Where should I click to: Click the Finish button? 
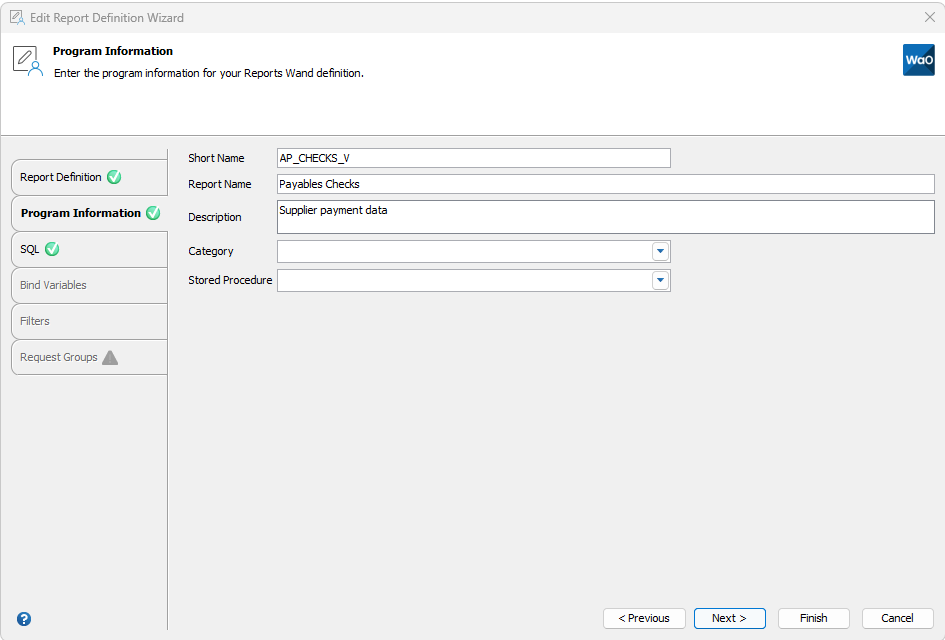coord(813,618)
